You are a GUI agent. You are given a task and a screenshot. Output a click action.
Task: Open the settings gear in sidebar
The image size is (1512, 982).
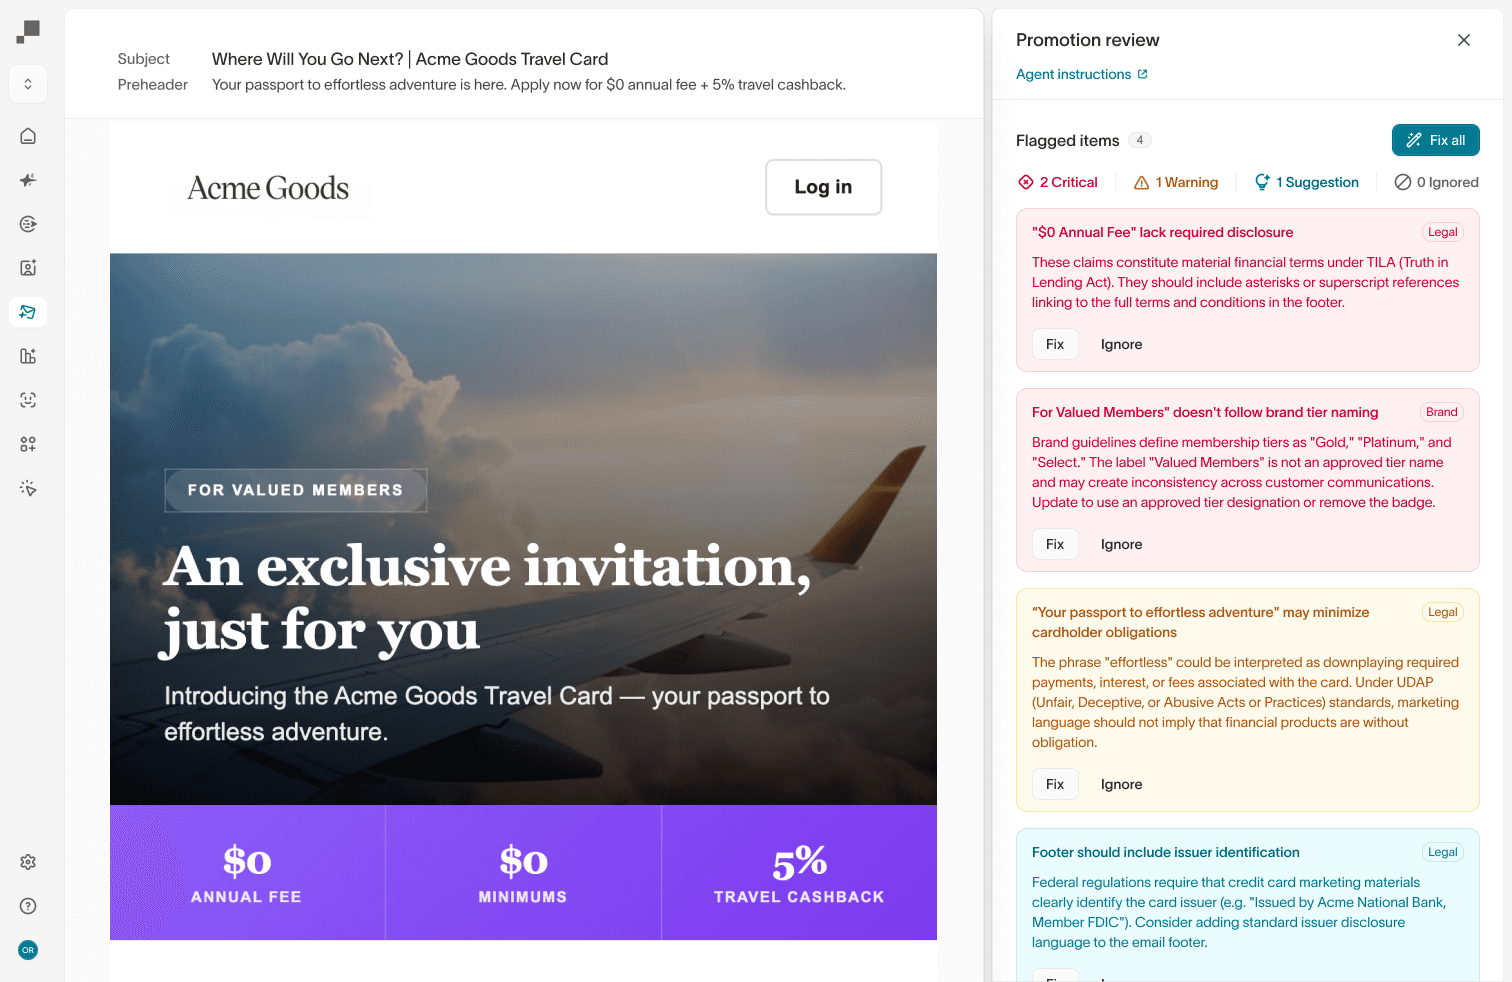[x=28, y=862]
